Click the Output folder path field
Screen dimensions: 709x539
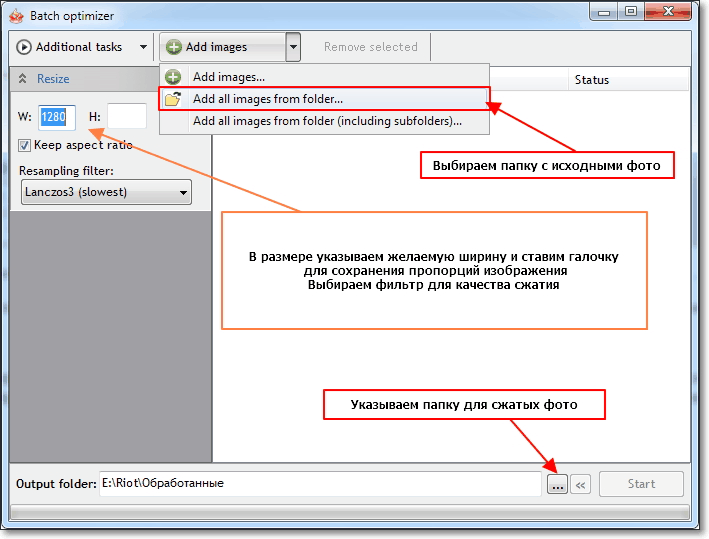[x=320, y=483]
